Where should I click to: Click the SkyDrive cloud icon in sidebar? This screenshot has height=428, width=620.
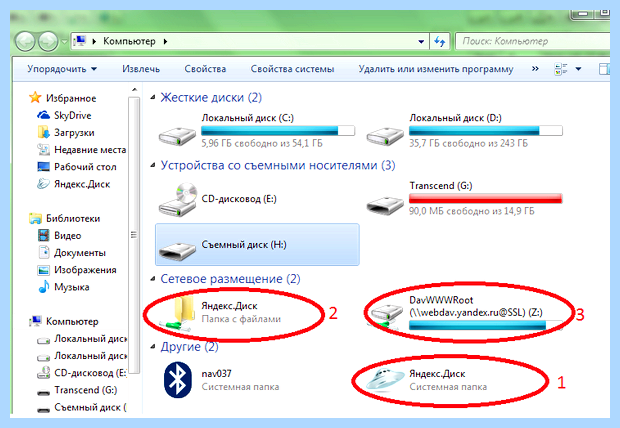coord(43,115)
